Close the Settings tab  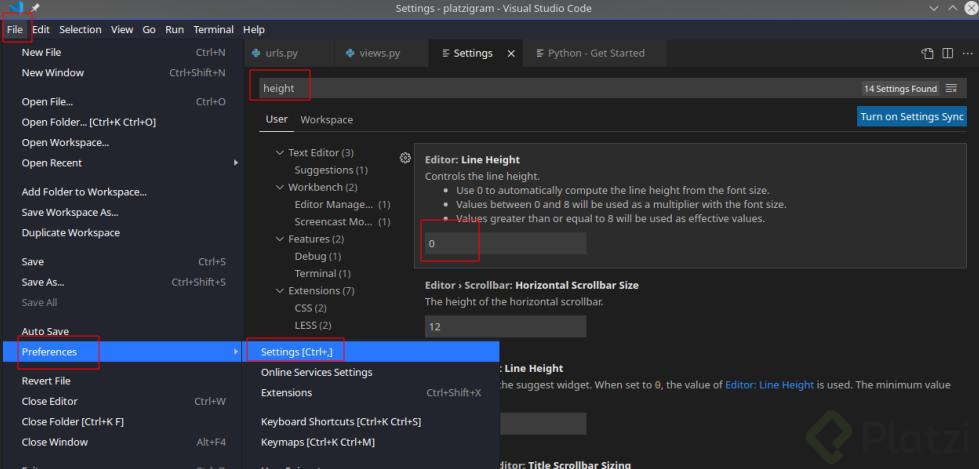(511, 54)
